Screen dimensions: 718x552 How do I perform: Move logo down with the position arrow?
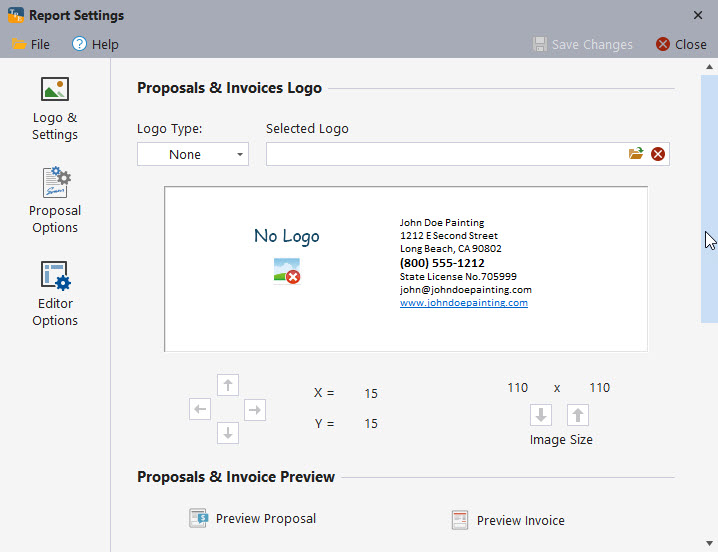point(228,433)
